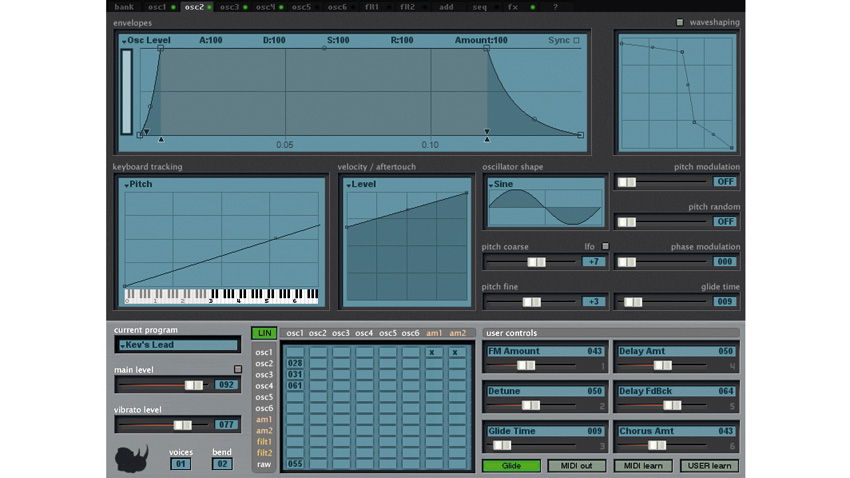Switch to the osc3 tab
The height and width of the screenshot is (478, 850).
pyautogui.click(x=229, y=7)
